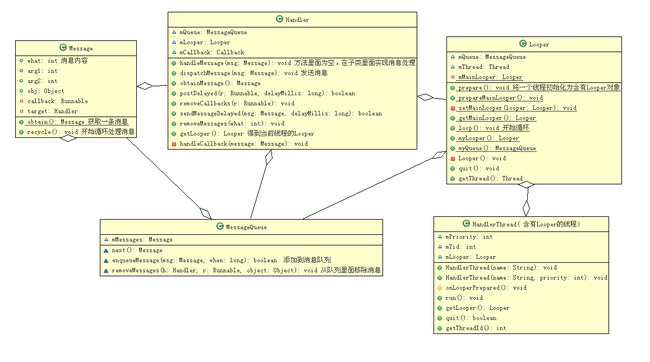The height and width of the screenshot is (362, 650).
Task: Select 'HandlerThread(name: String, priority: int): void' constructor
Action: pos(526,277)
